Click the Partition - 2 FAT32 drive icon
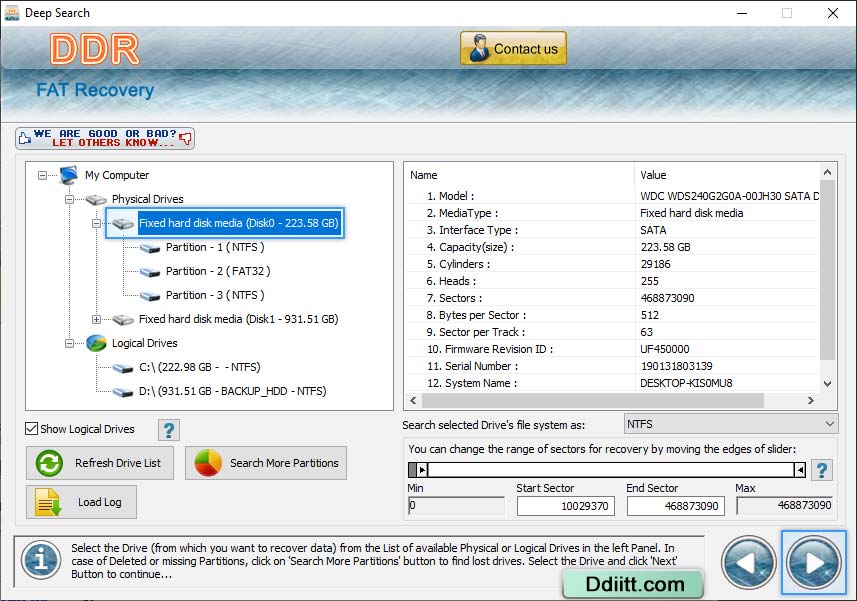 (150, 272)
